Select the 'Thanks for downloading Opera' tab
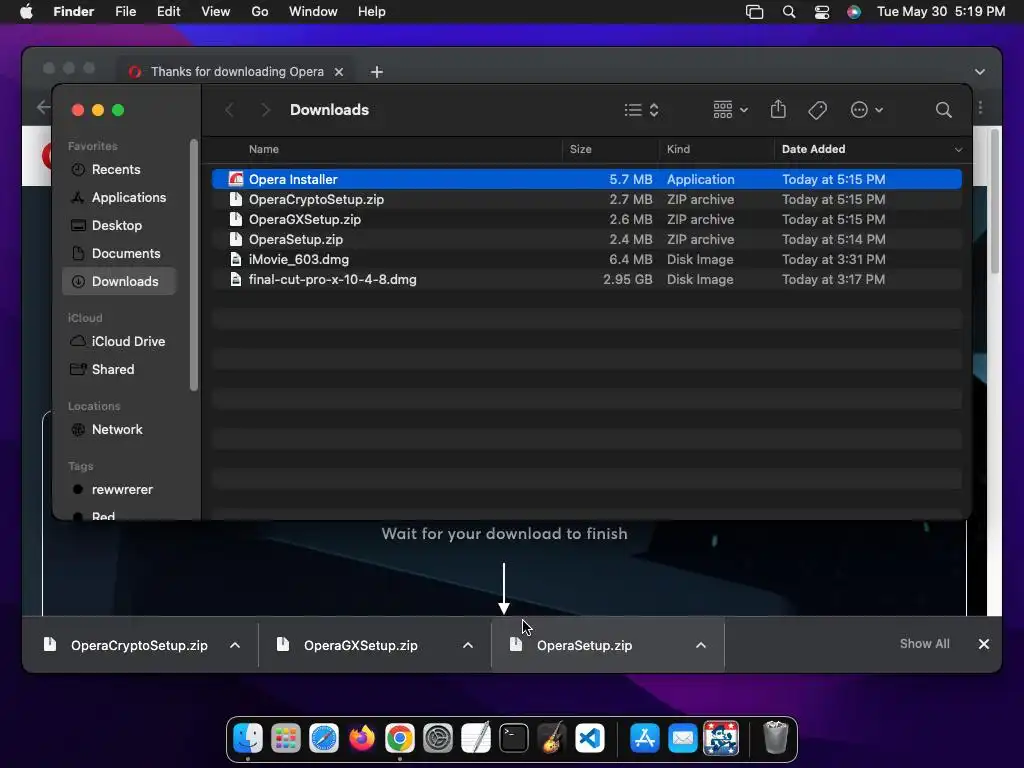Viewport: 1024px width, 768px height. click(x=236, y=72)
